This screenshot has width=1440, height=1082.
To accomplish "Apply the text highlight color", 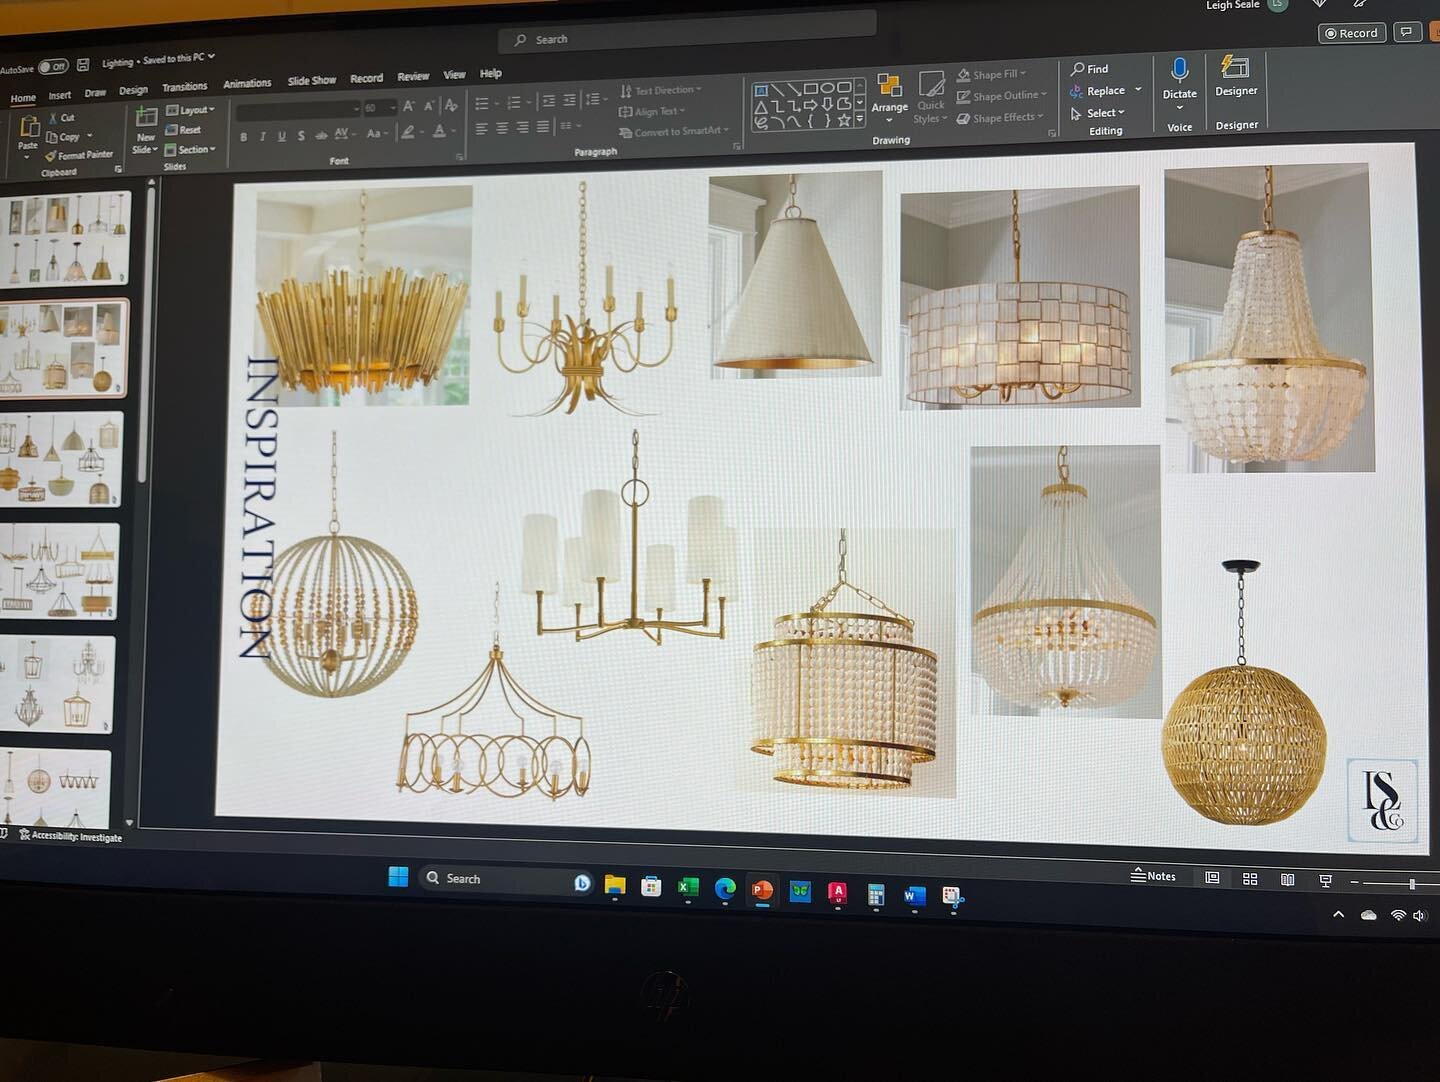I will pyautogui.click(x=407, y=133).
